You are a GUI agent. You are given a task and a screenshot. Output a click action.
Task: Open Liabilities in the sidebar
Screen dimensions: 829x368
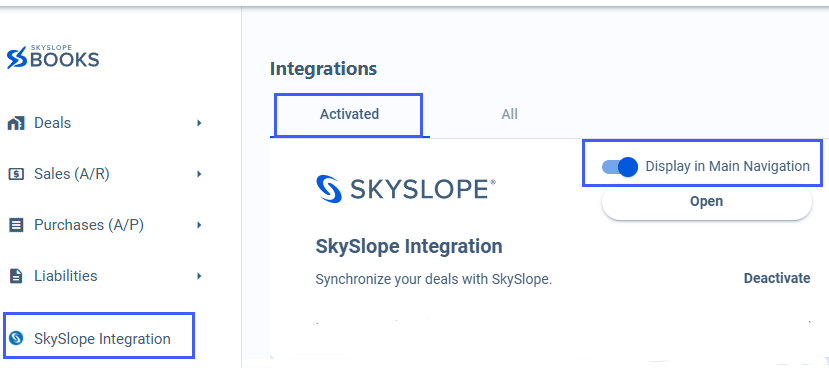pos(66,276)
